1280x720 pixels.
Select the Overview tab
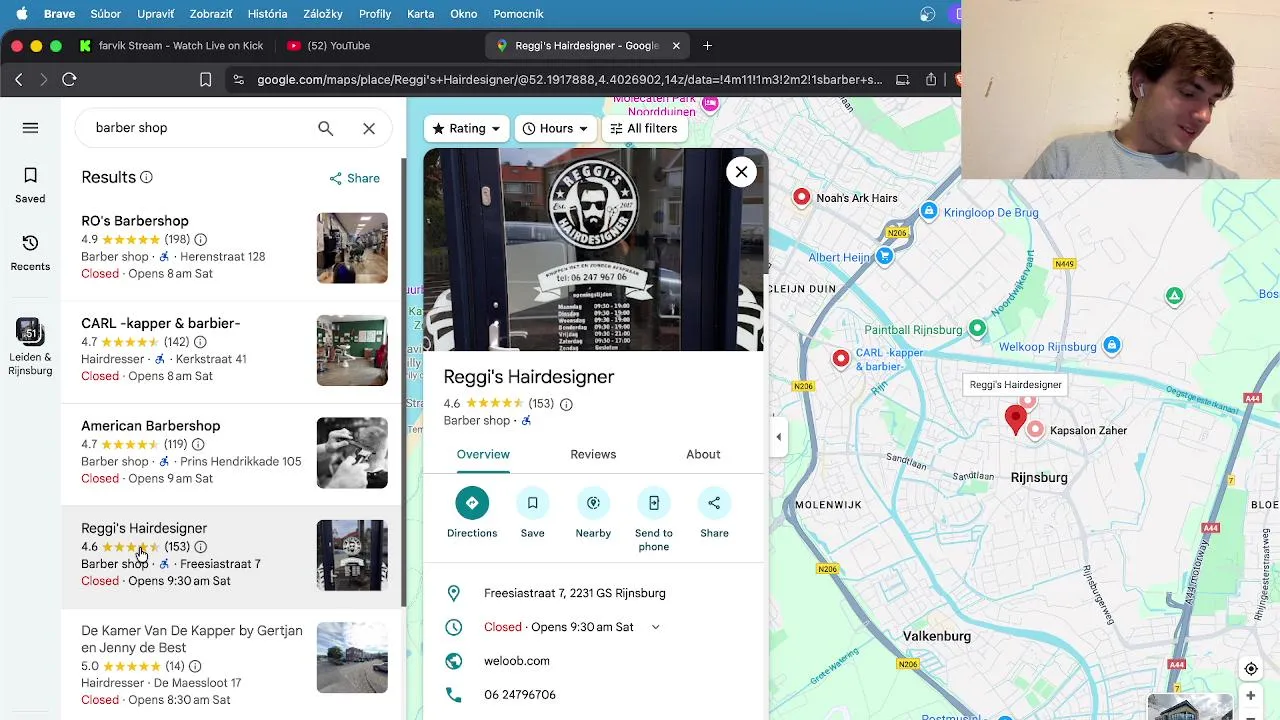click(x=483, y=454)
